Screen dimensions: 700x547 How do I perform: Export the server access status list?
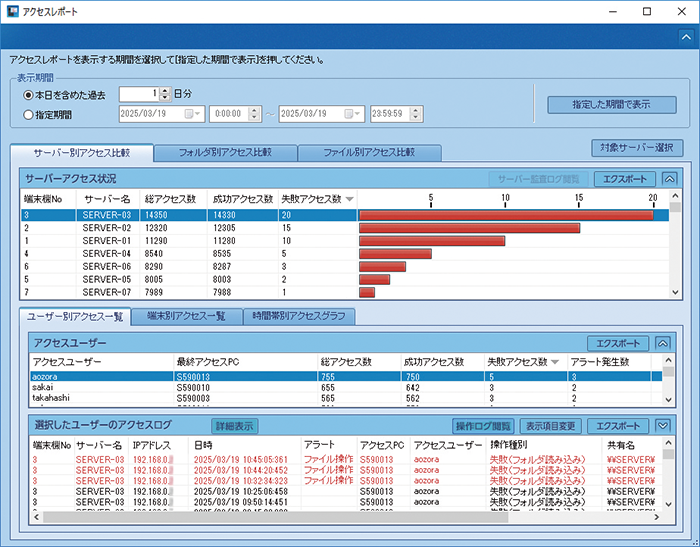(625, 179)
